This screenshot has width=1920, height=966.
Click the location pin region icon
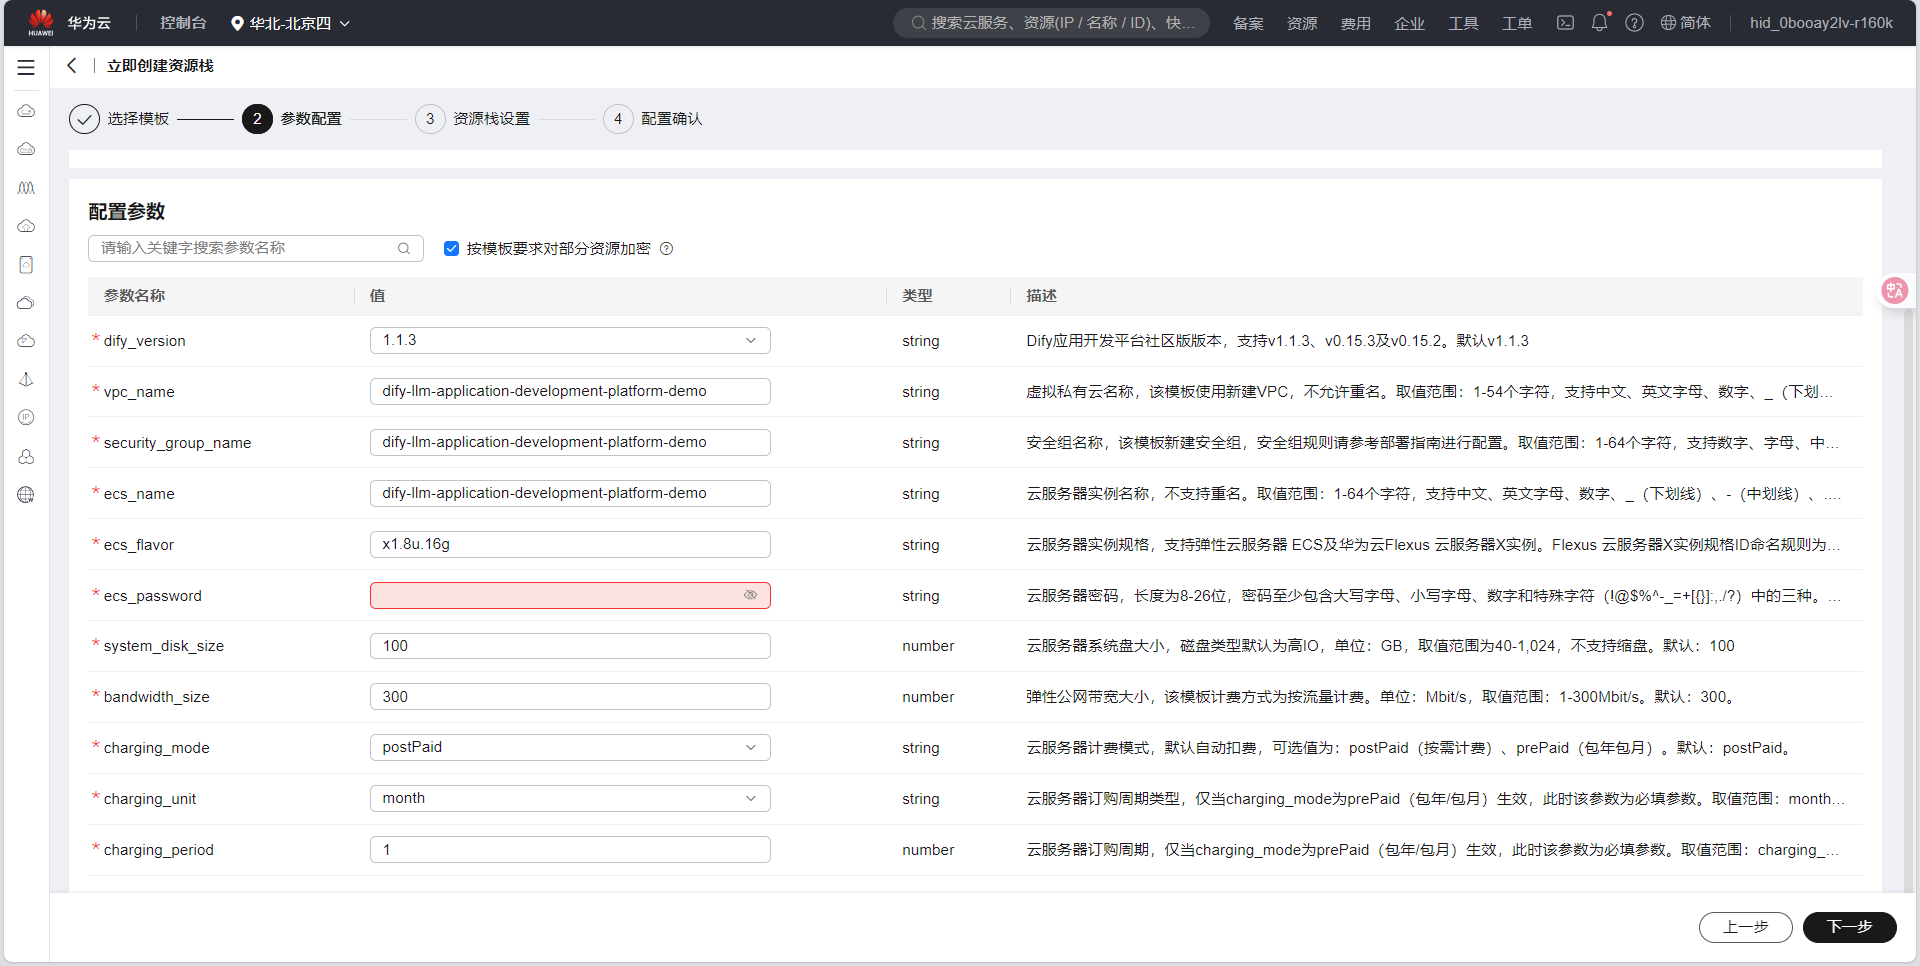(x=237, y=23)
